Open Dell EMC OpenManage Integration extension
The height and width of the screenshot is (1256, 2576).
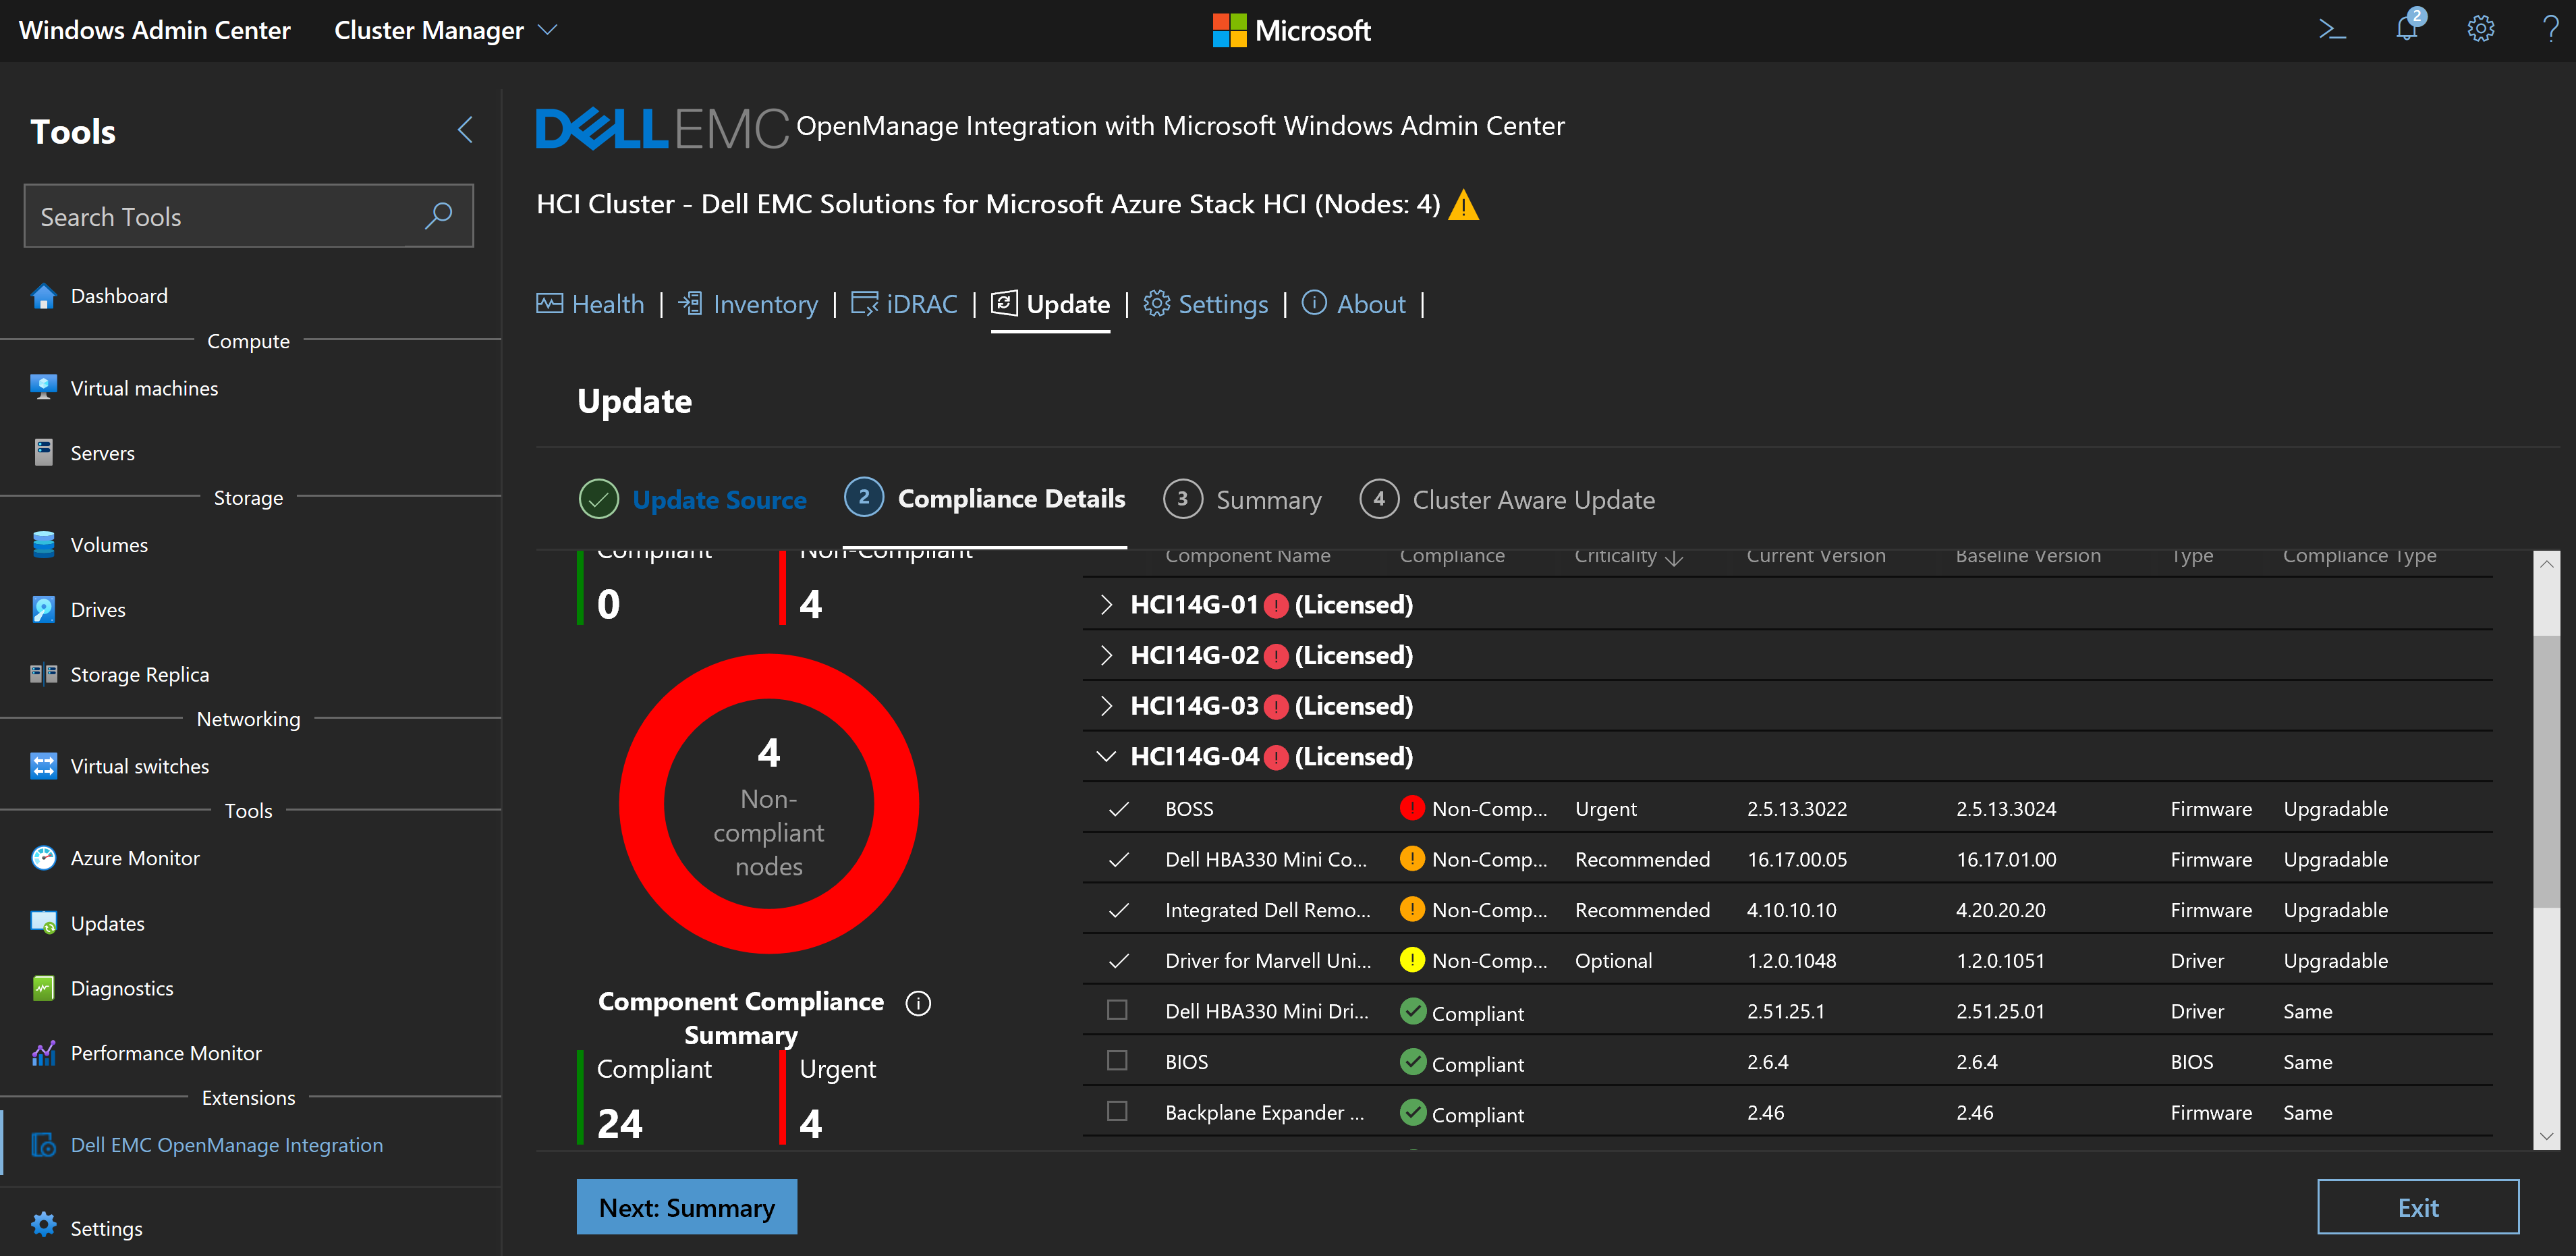coord(226,1145)
